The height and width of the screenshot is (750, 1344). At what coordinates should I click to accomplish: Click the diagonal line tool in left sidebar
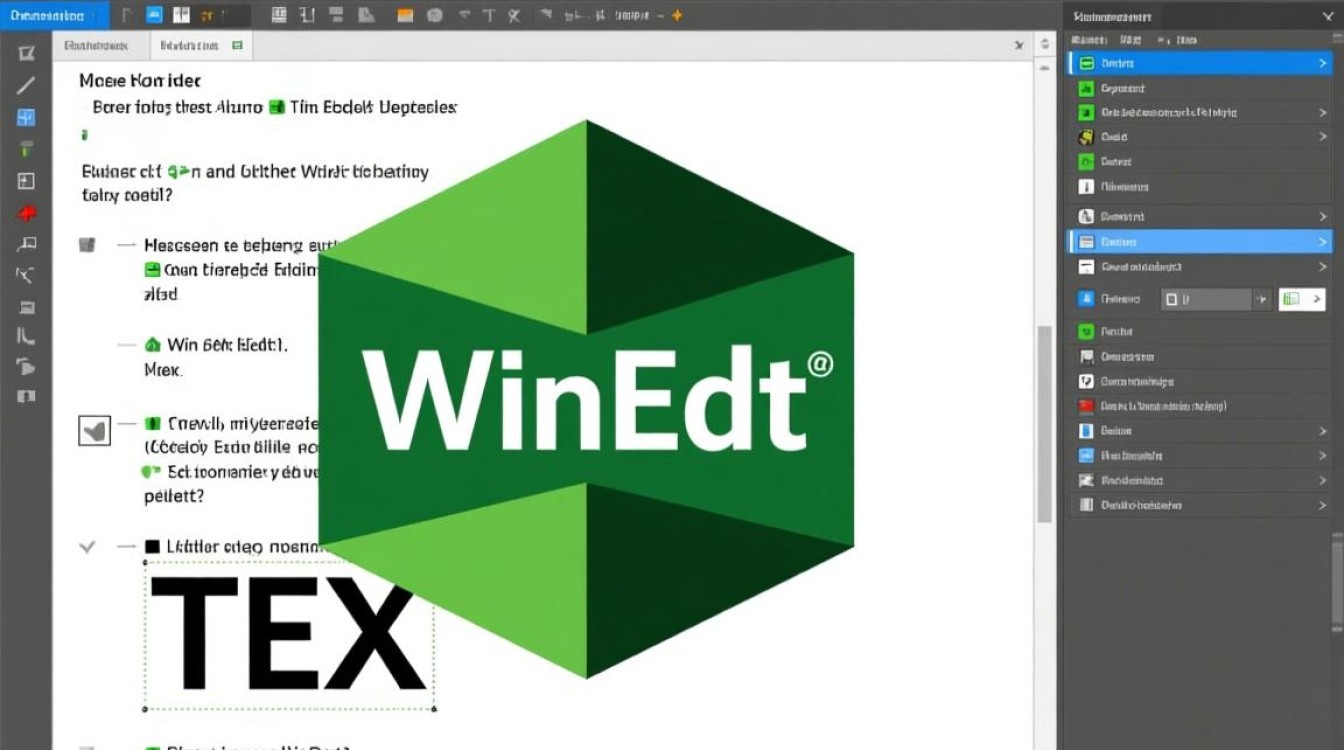[x=26, y=85]
